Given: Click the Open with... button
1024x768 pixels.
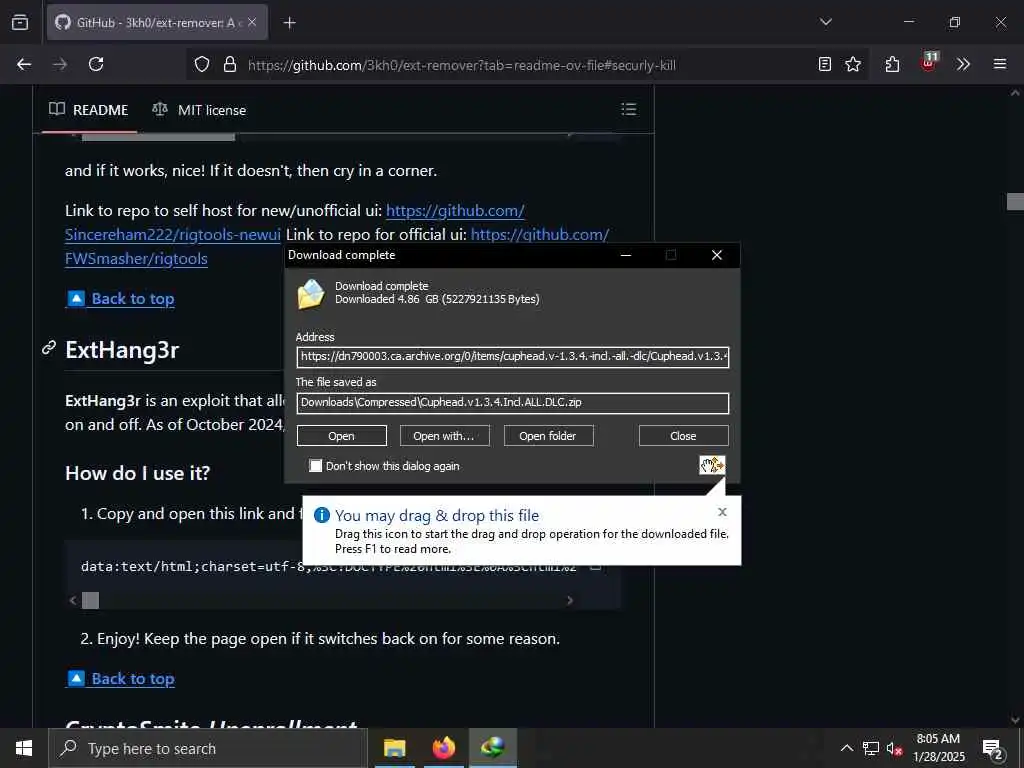Looking at the screenshot, I should pyautogui.click(x=444, y=436).
